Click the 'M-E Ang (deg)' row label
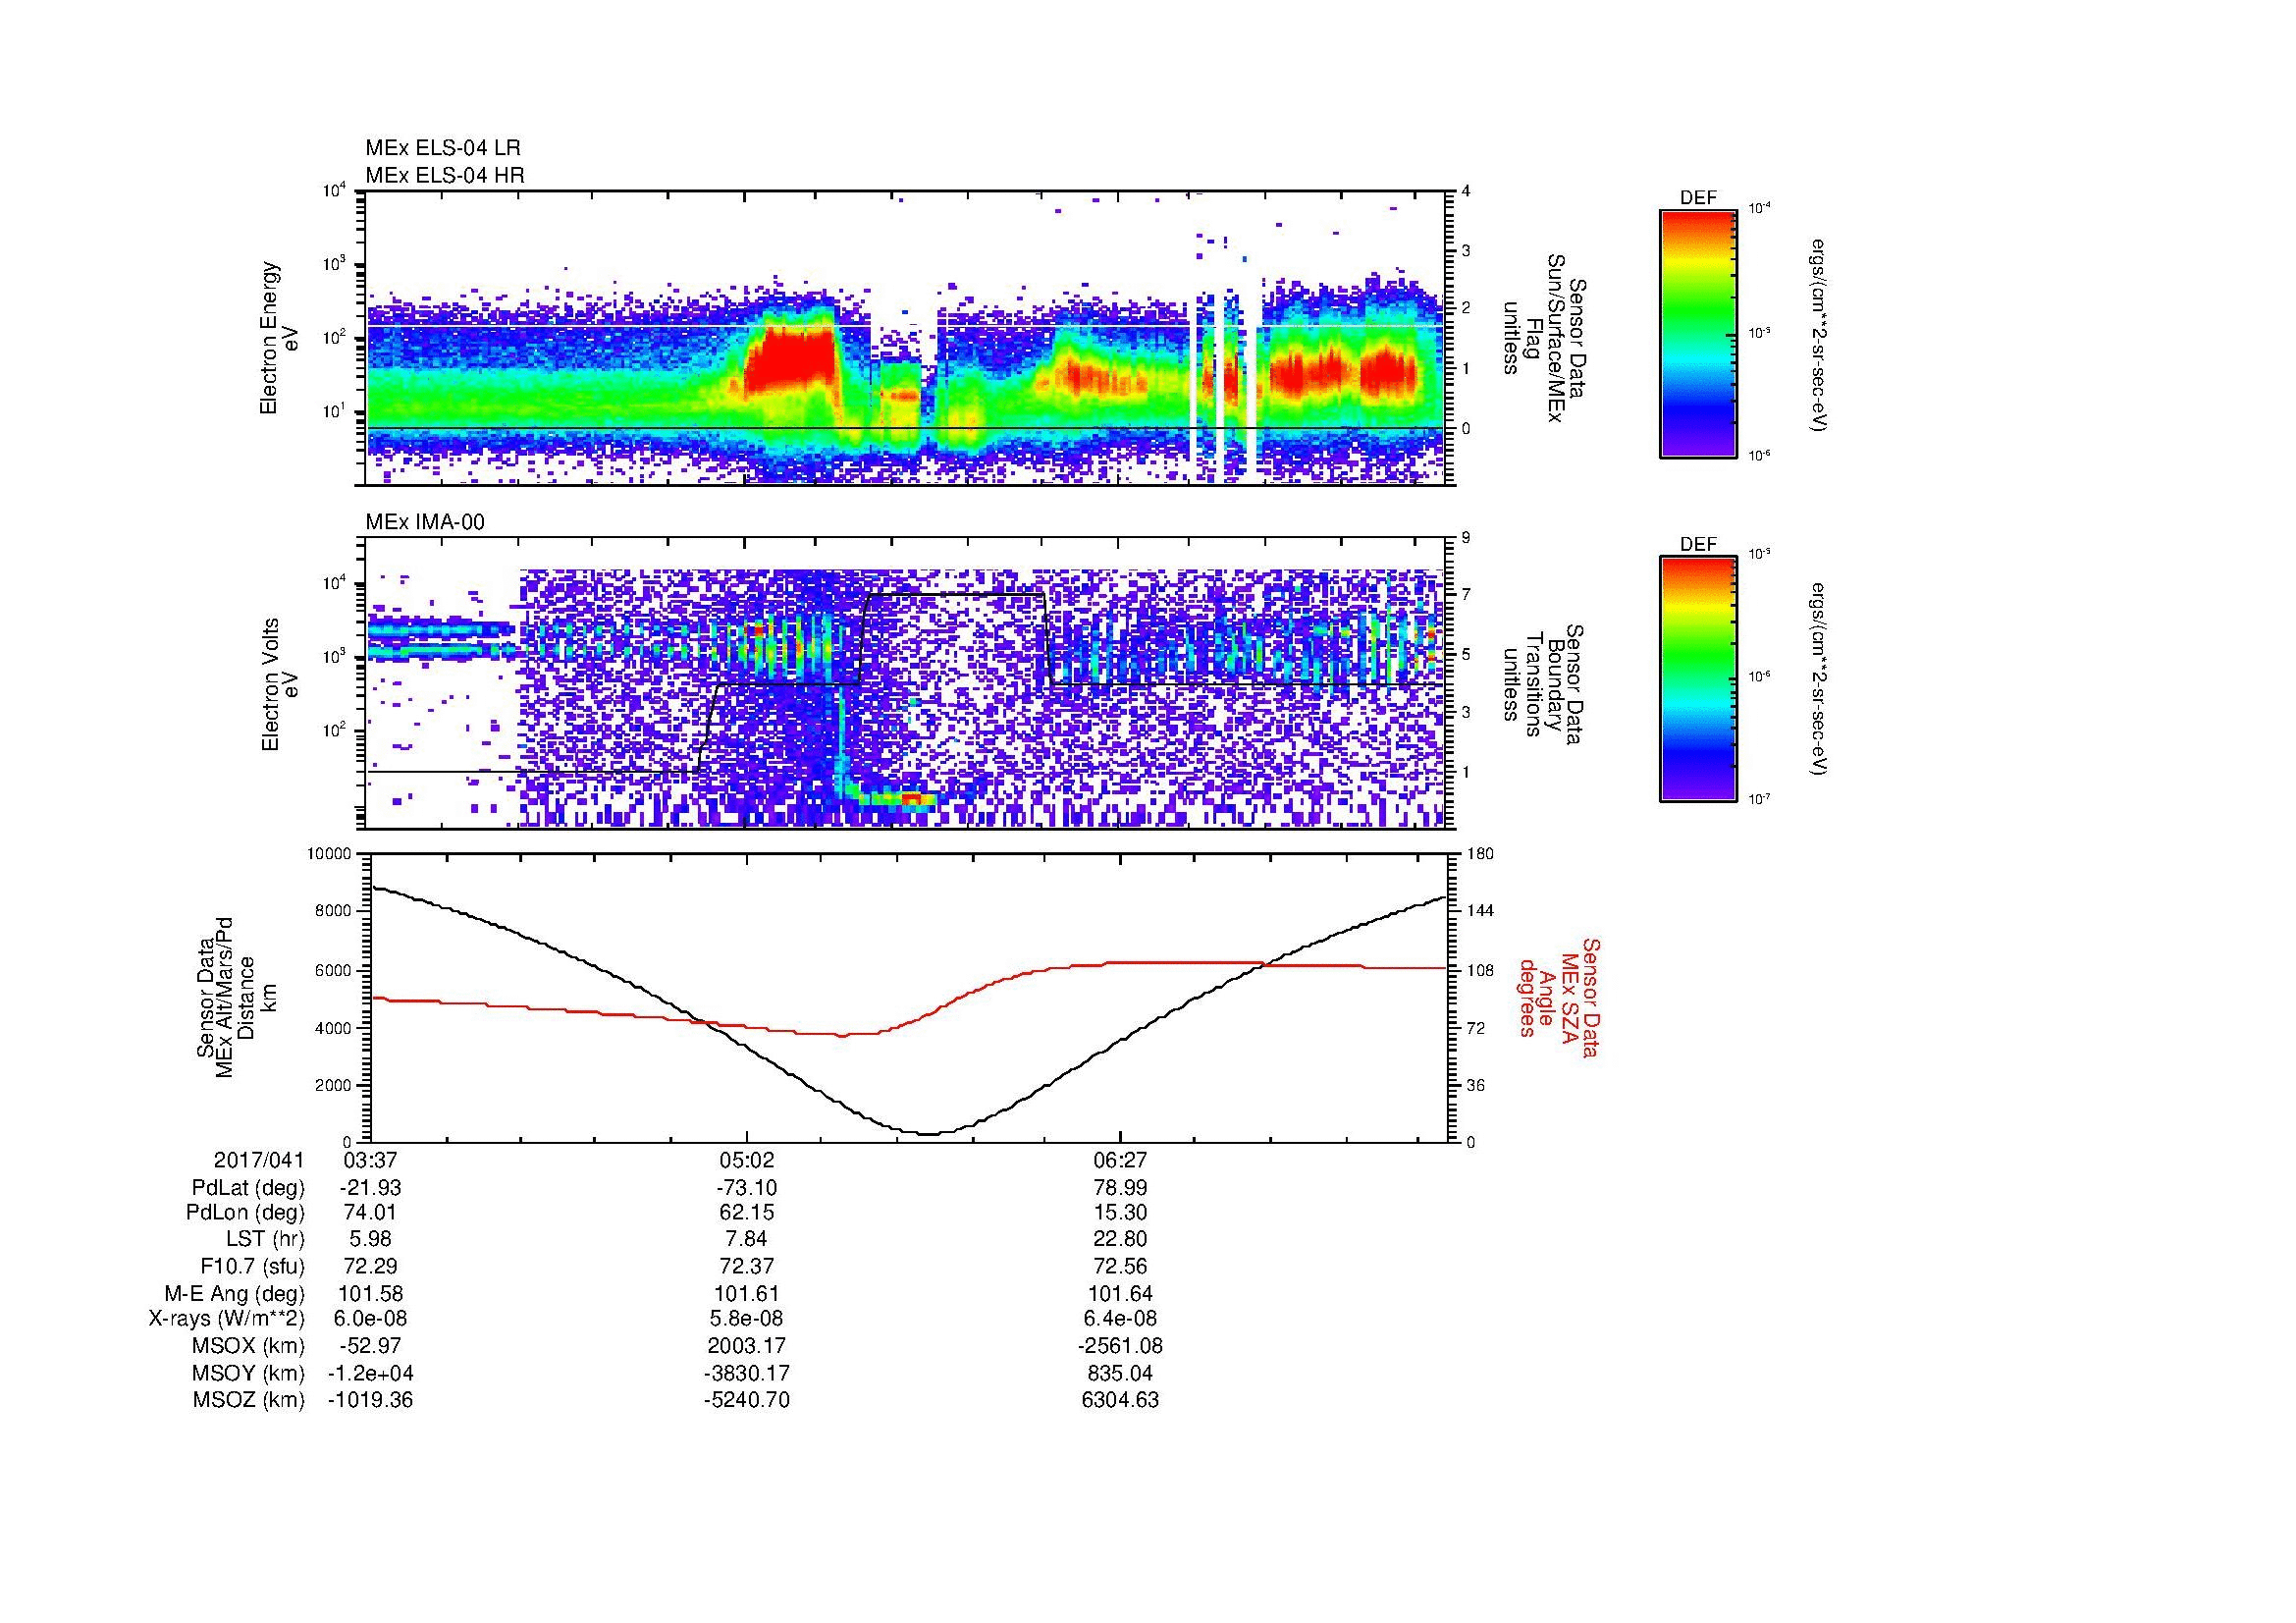The image size is (2296, 1623). [x=235, y=1294]
